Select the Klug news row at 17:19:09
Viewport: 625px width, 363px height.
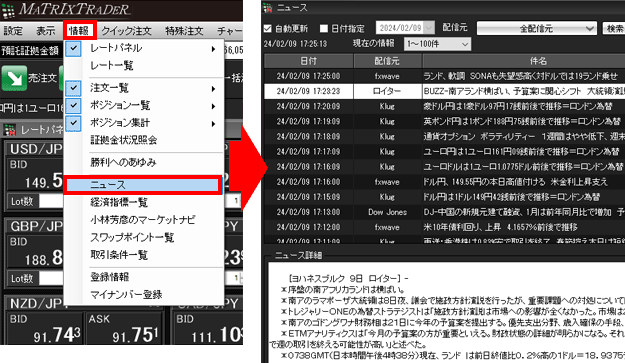(444, 122)
